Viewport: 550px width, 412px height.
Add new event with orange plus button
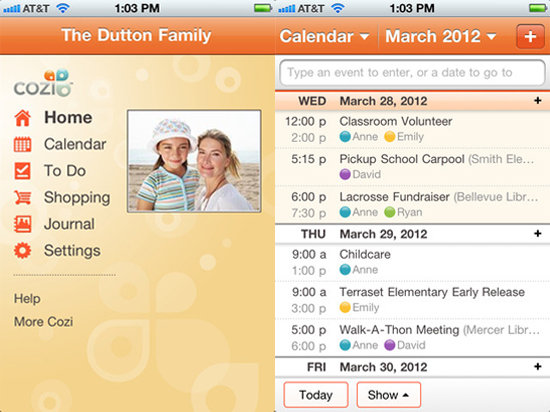(x=530, y=36)
